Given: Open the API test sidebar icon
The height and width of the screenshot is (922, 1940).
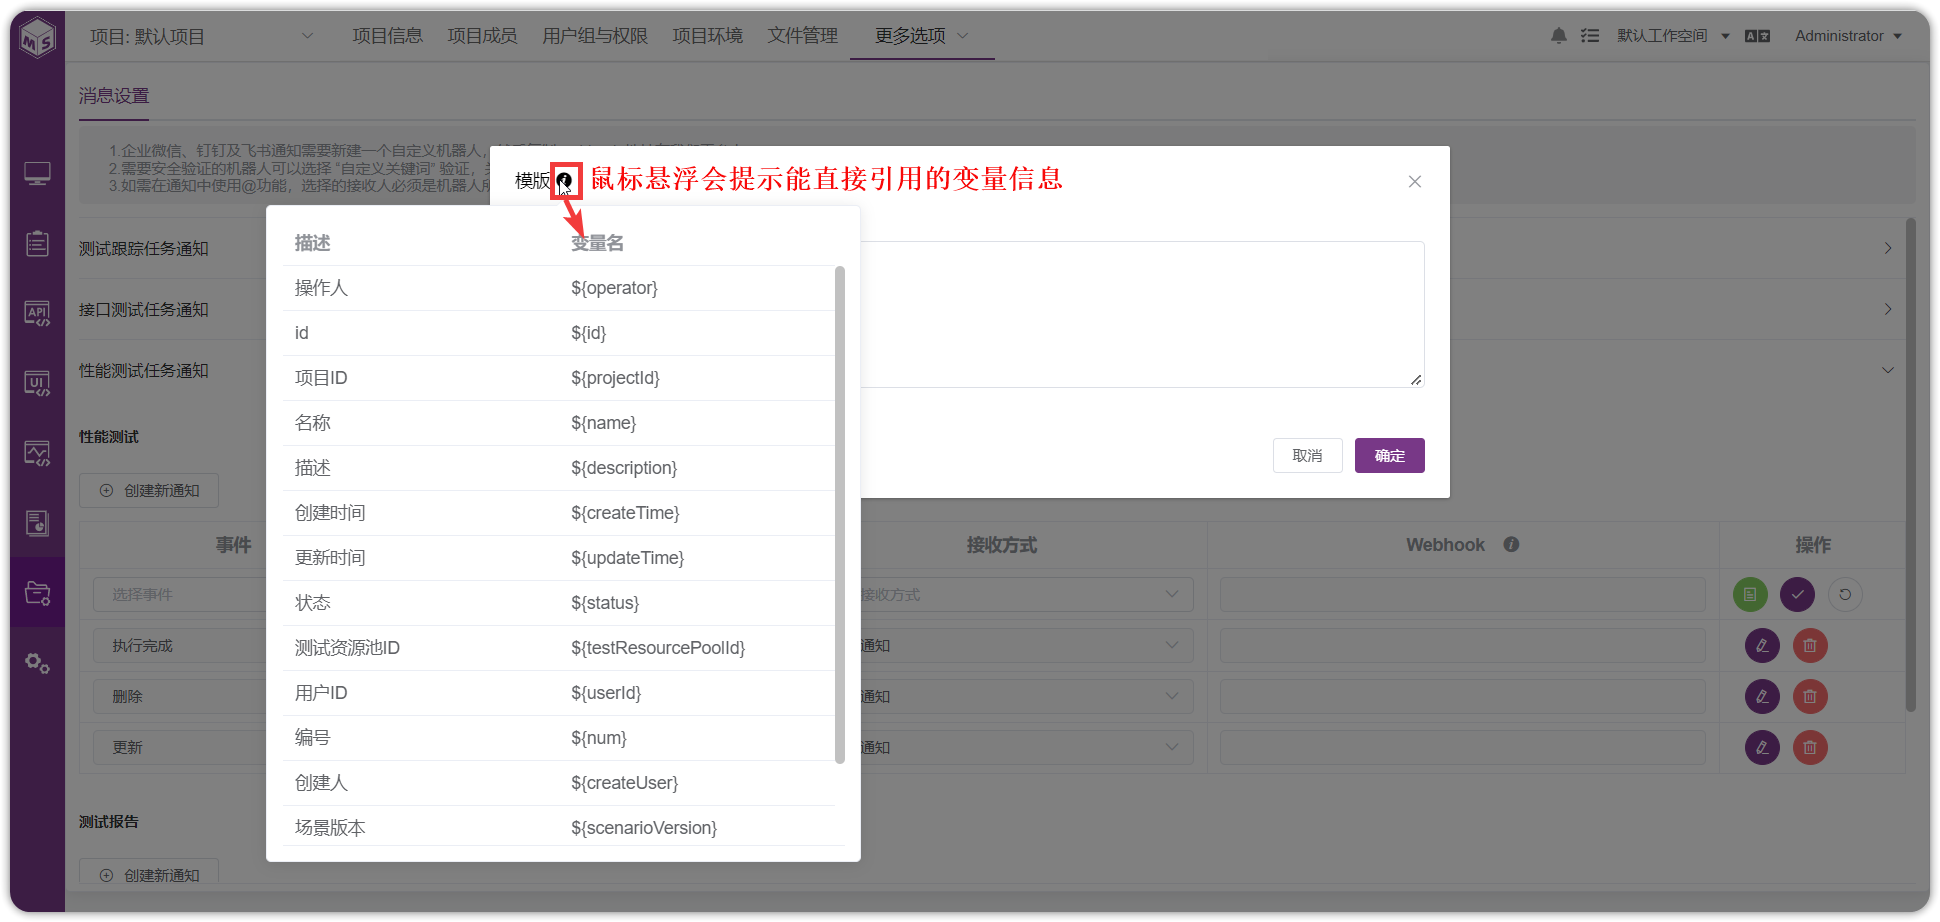Looking at the screenshot, I should [x=38, y=314].
